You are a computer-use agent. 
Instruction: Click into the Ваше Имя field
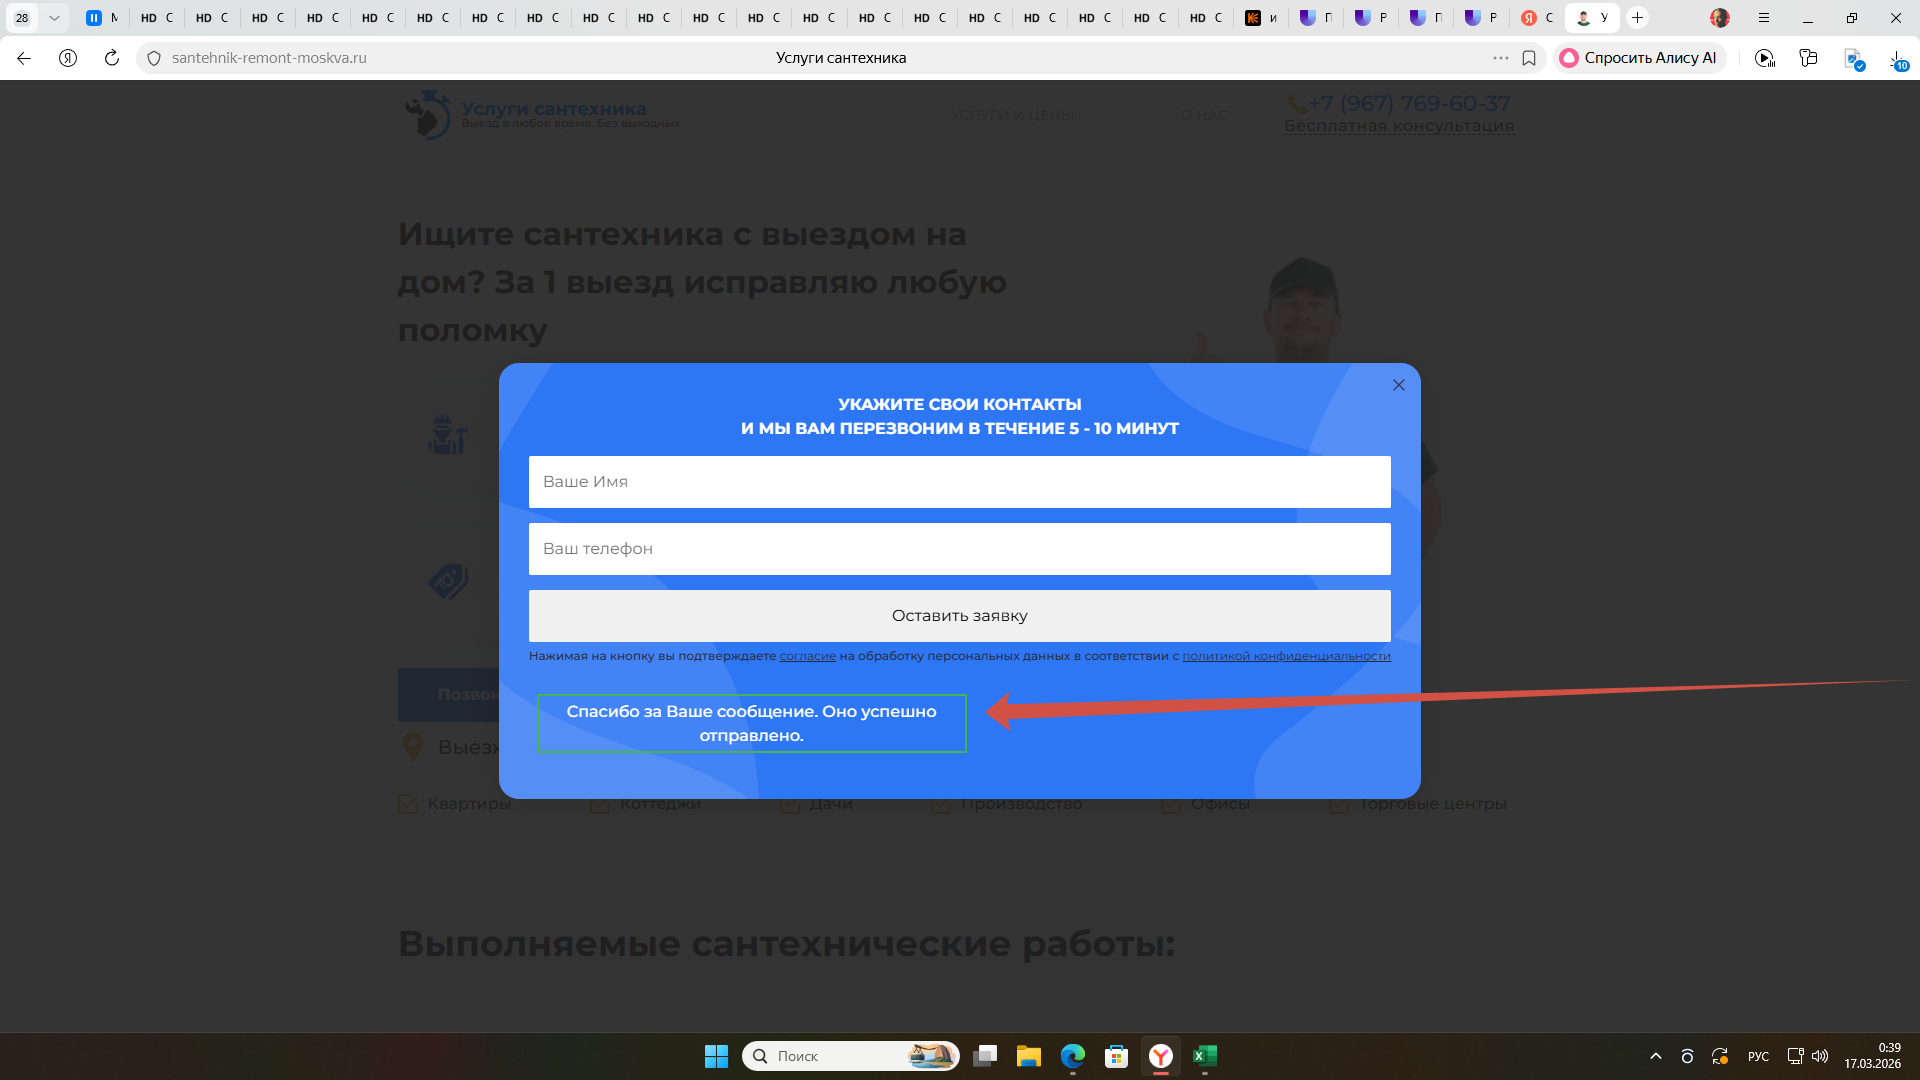coord(959,482)
